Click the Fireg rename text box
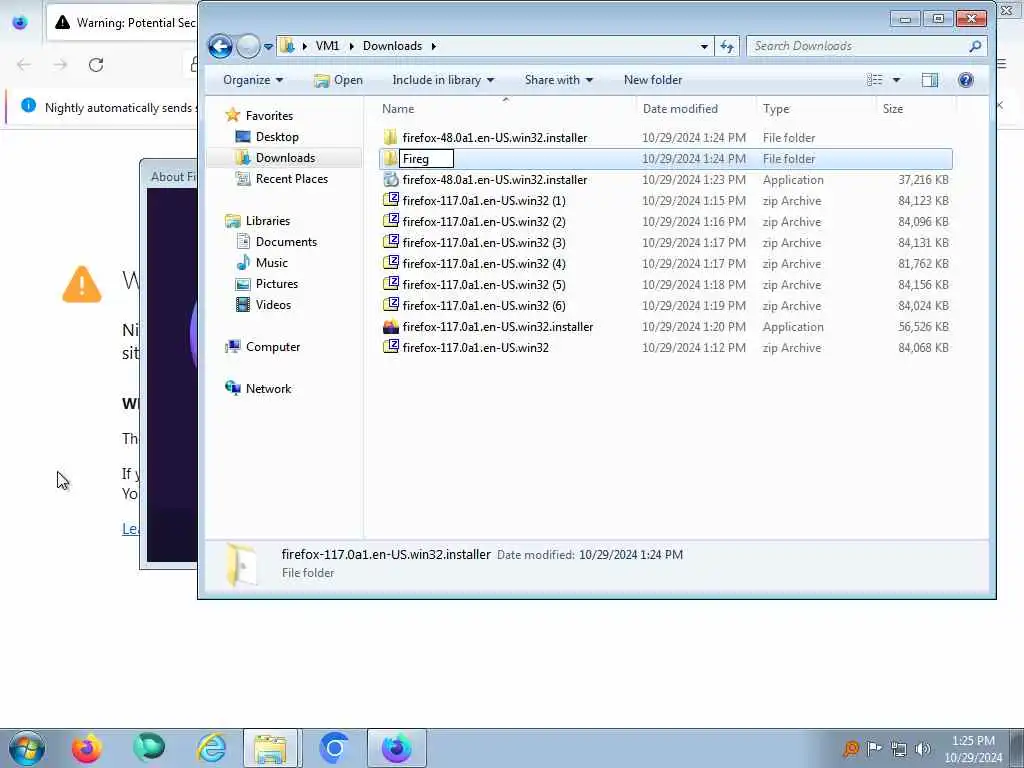 point(426,159)
